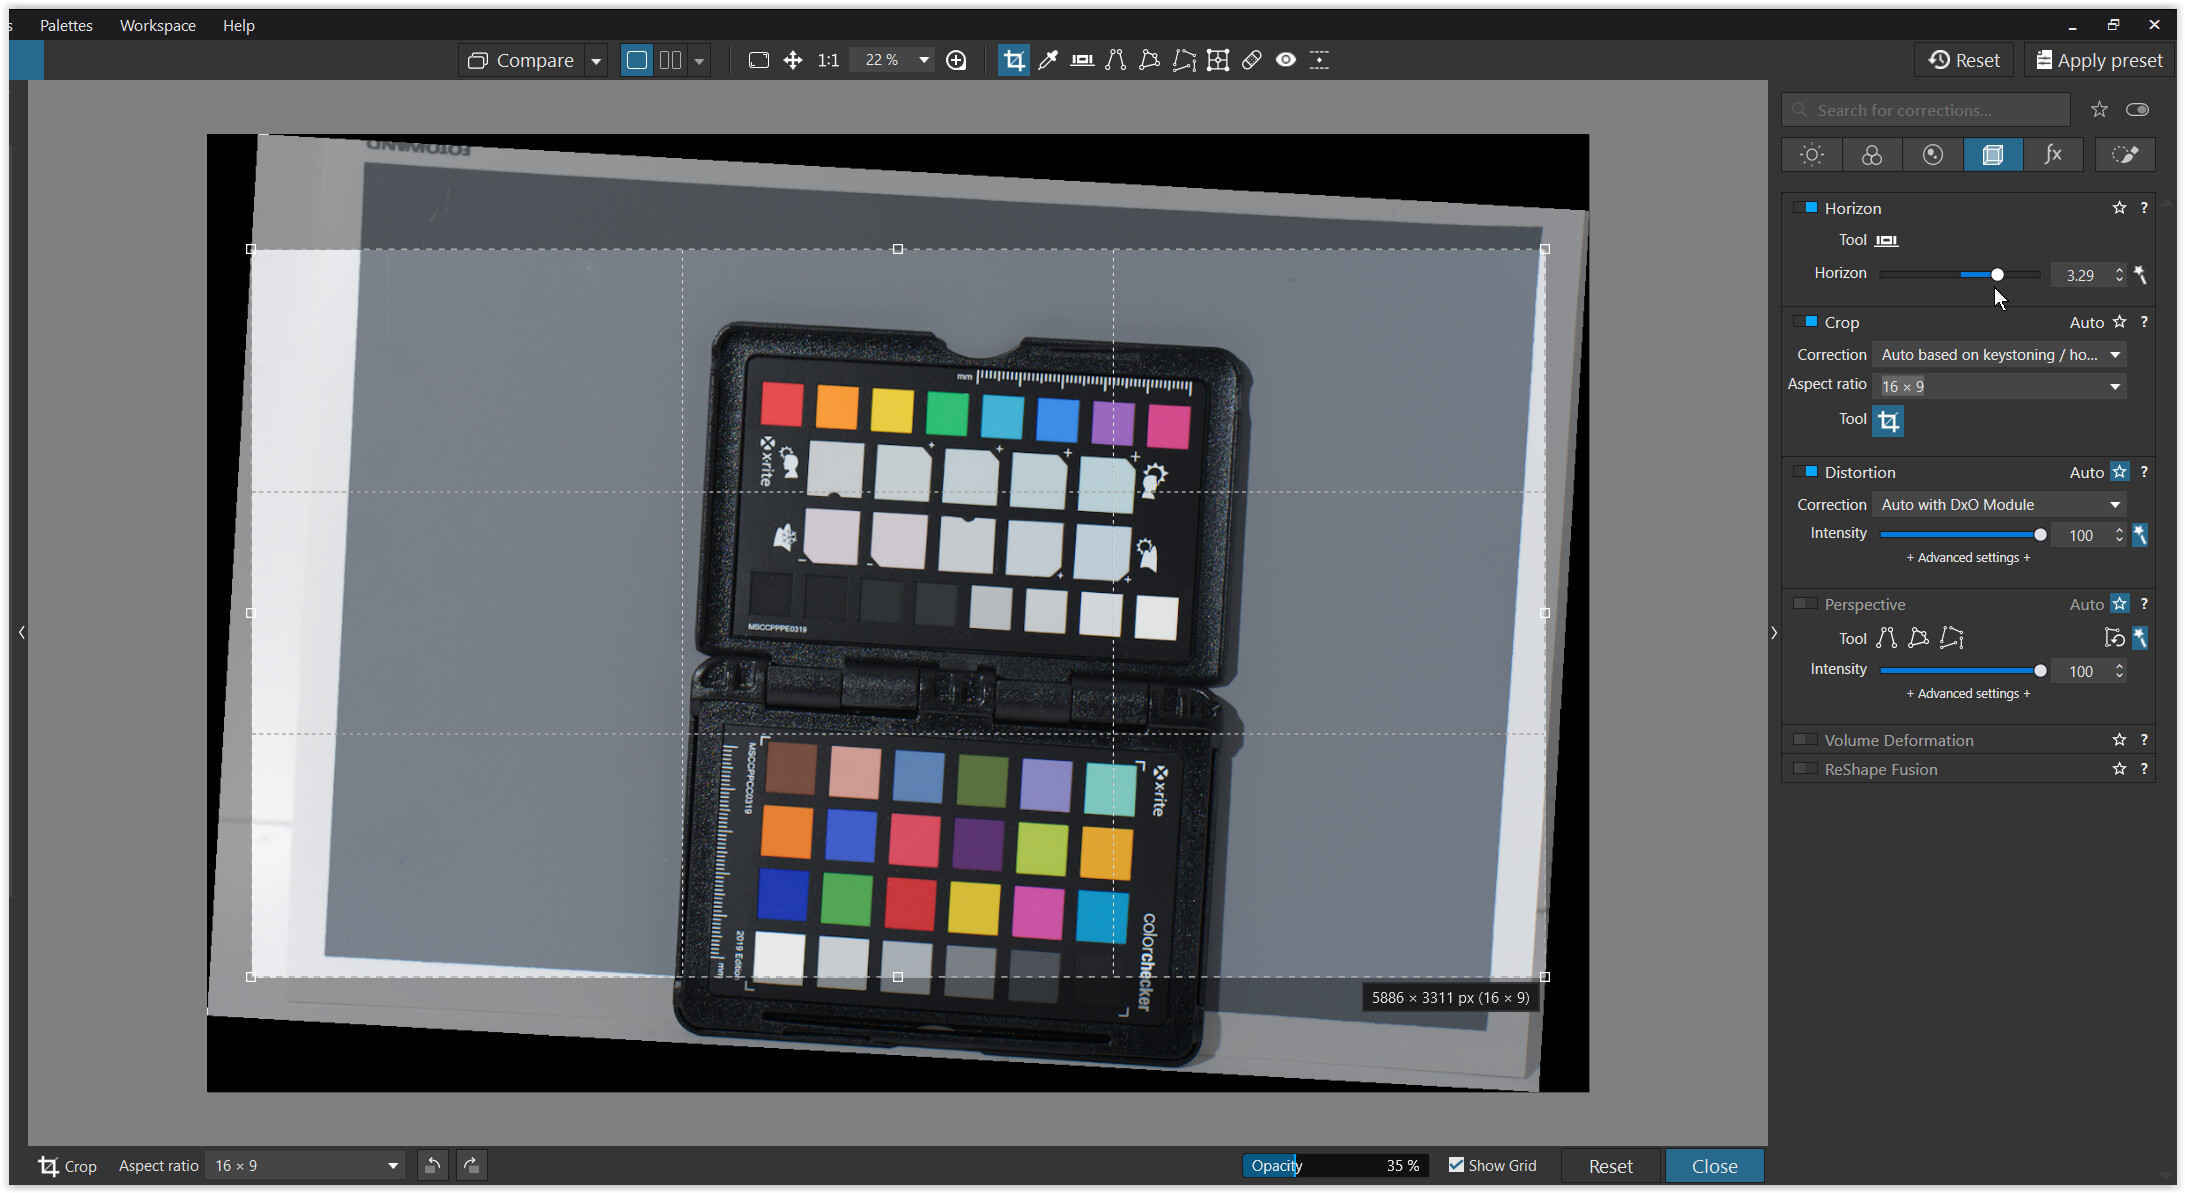Click the top Reset button
This screenshot has width=2185, height=1193.
[x=1964, y=60]
